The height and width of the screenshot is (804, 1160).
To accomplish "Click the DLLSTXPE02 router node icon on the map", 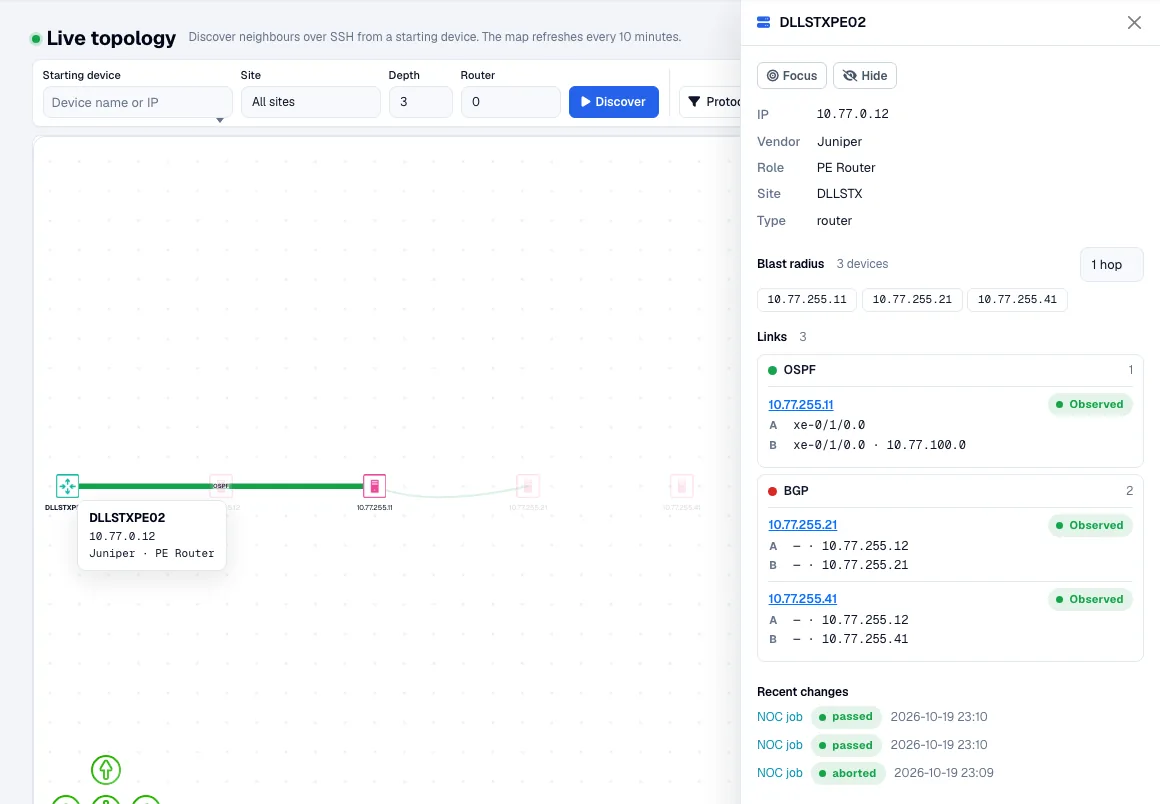I will pos(67,486).
